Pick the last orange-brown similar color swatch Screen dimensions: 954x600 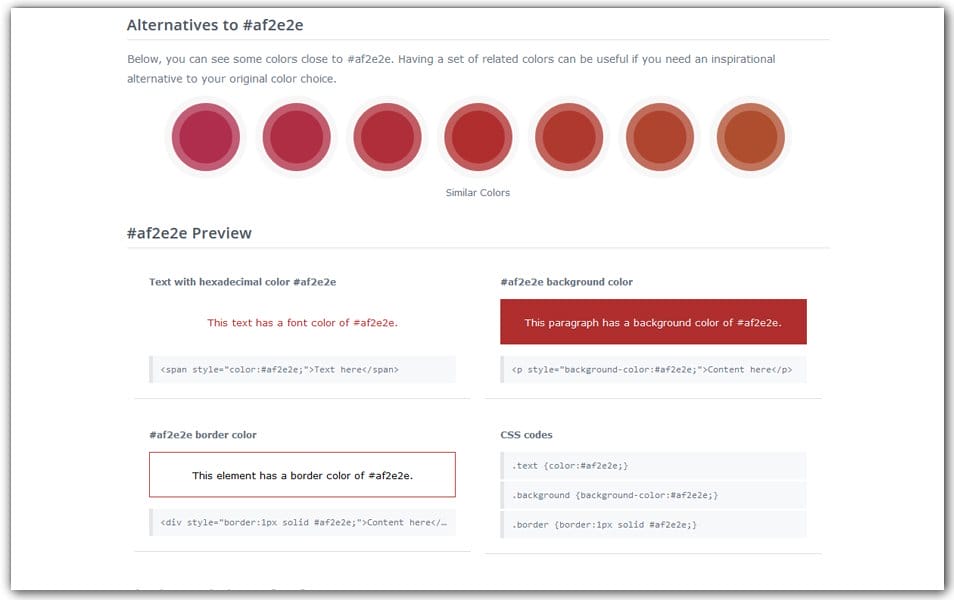tap(750, 136)
